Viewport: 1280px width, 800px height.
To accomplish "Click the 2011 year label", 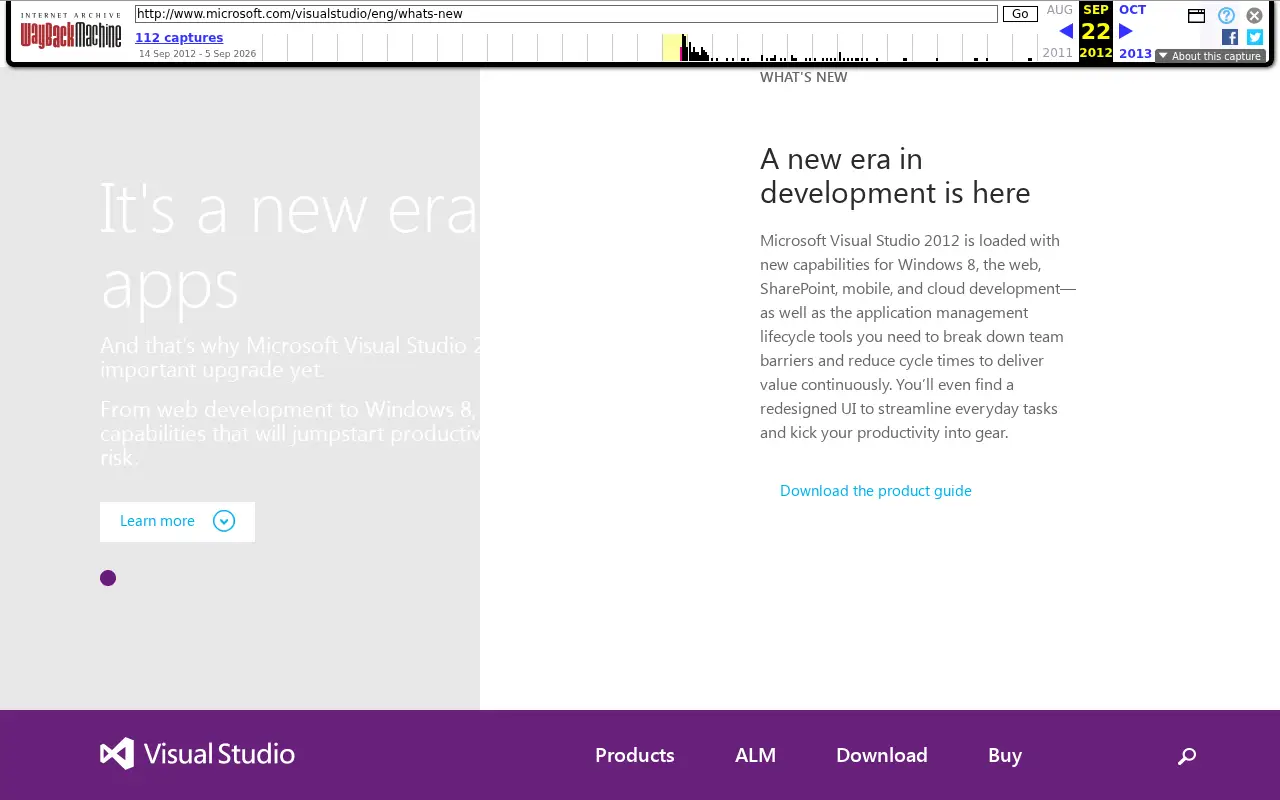I will pyautogui.click(x=1057, y=53).
